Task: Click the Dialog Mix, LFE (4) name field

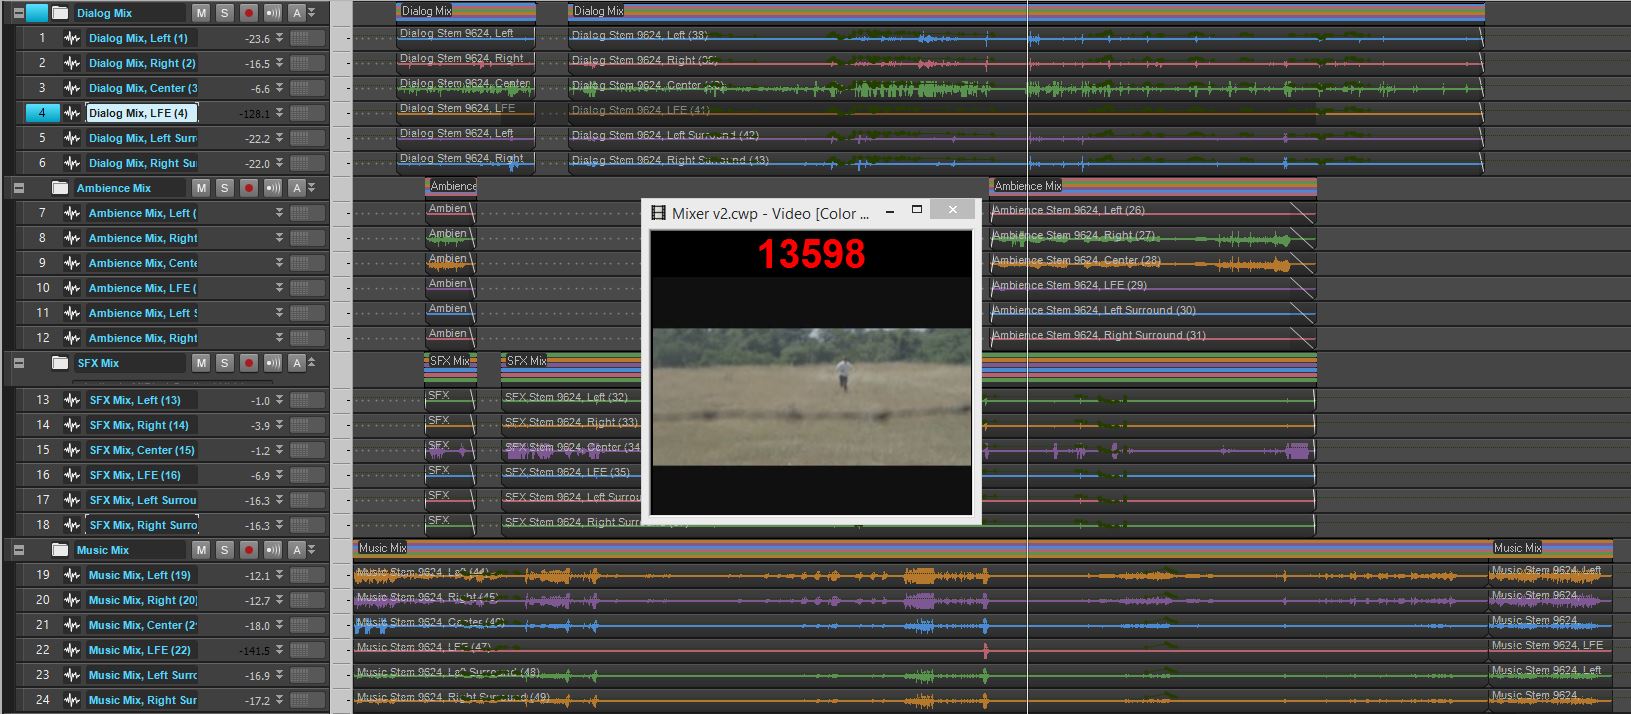Action: [140, 113]
